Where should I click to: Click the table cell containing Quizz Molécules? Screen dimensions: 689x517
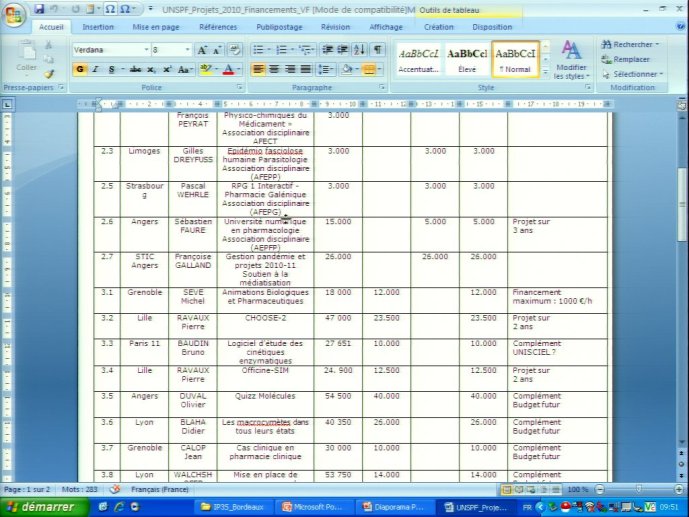[x=265, y=404]
